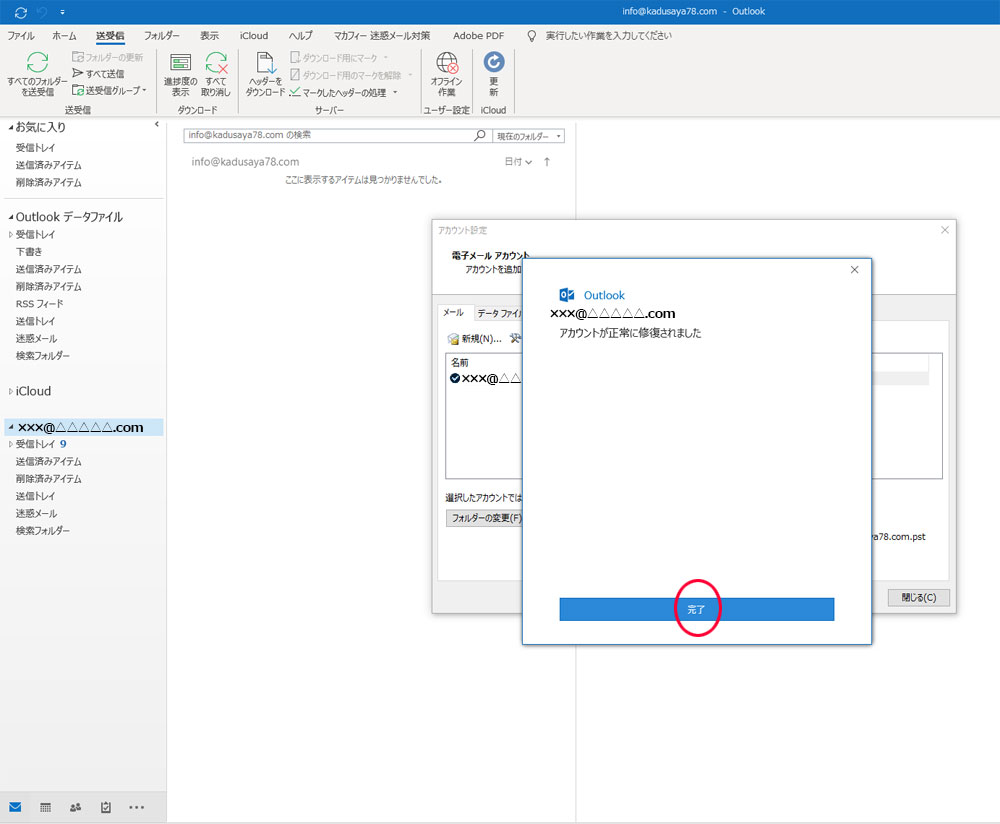Viewport: 1000px width, 824px height.
Task: Expand the iCloud tree node
Action: click(11, 392)
